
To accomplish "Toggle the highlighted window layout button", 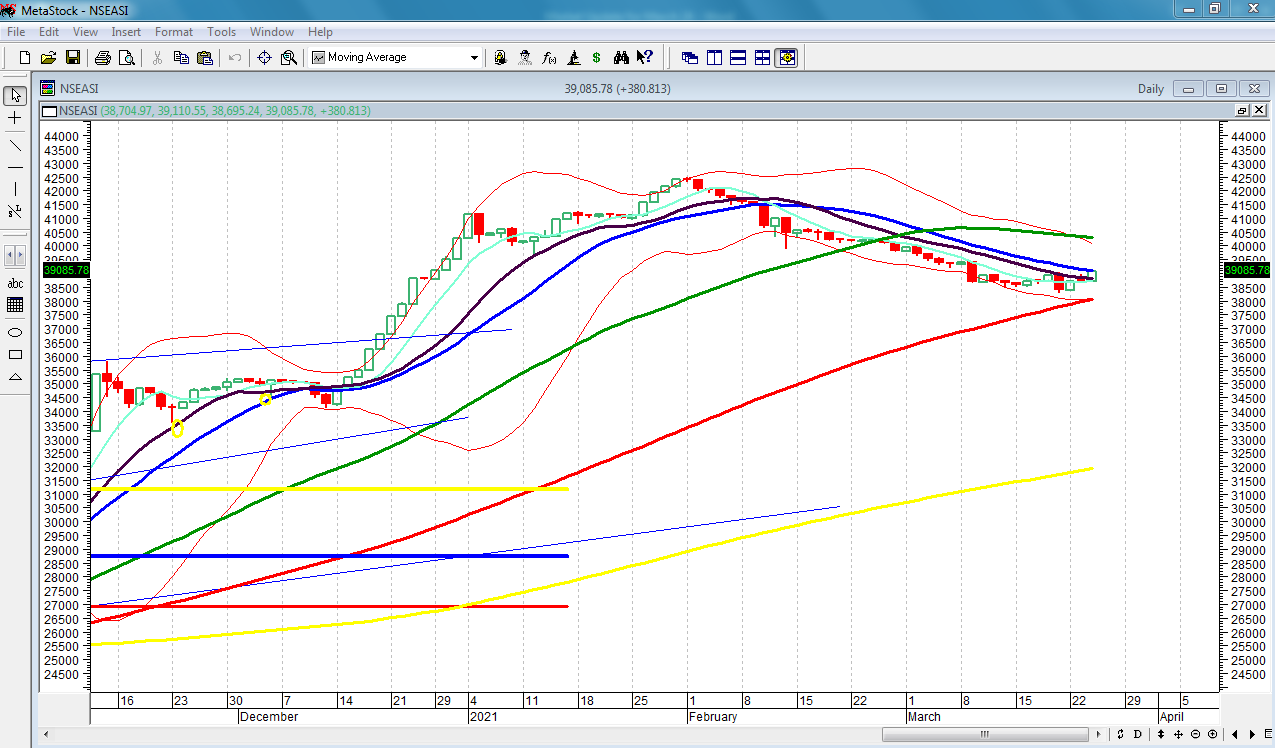I will point(786,58).
